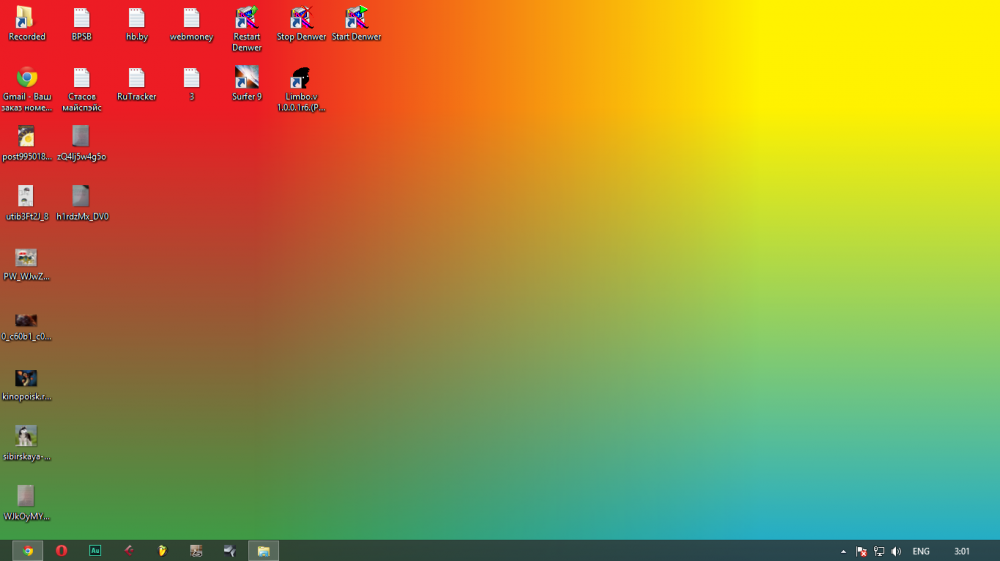Image resolution: width=1000 pixels, height=561 pixels.
Task: Open Opera from the taskbar
Action: 61,551
